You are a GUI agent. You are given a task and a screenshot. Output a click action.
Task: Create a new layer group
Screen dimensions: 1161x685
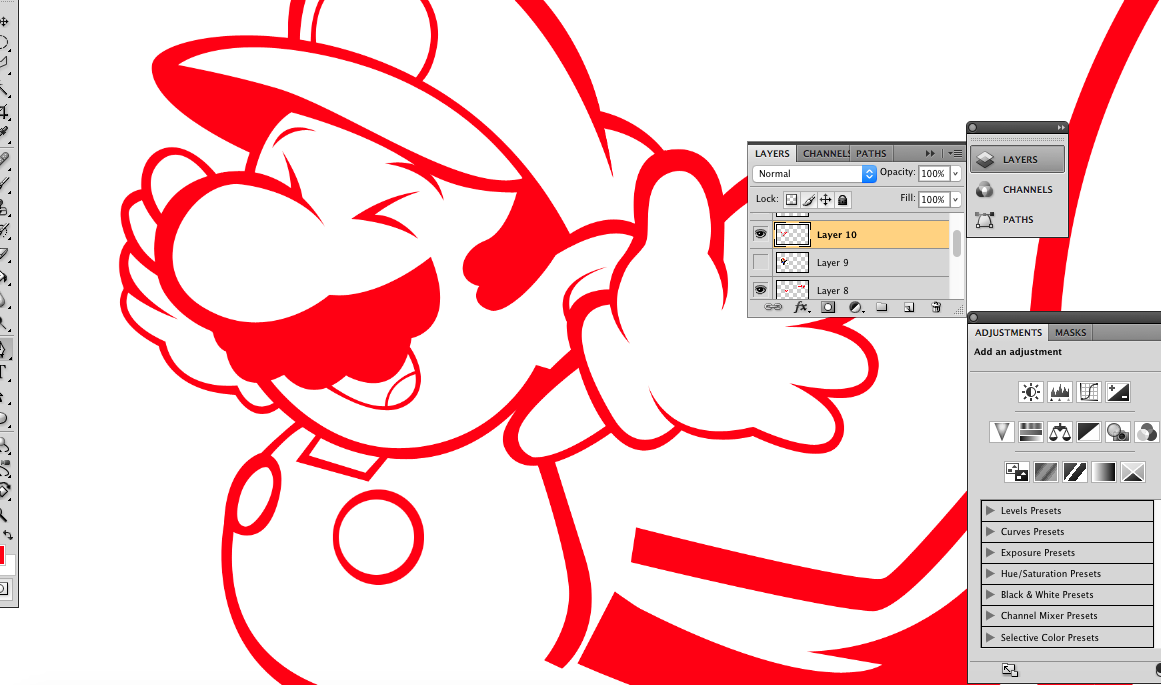point(881,307)
